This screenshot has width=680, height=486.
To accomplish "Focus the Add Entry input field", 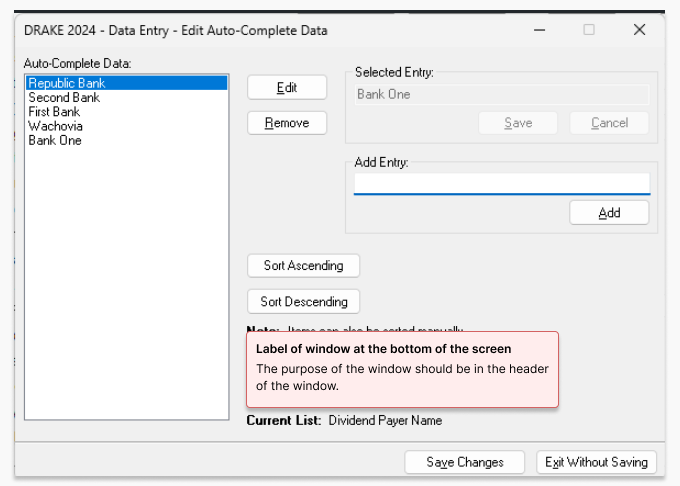I will [x=501, y=184].
